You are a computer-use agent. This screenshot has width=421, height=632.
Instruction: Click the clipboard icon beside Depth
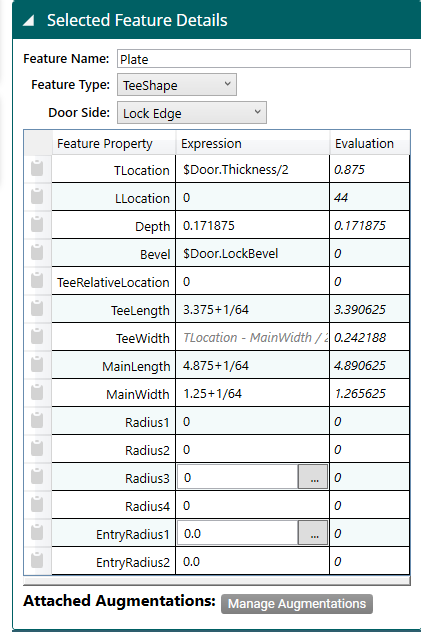click(37, 224)
